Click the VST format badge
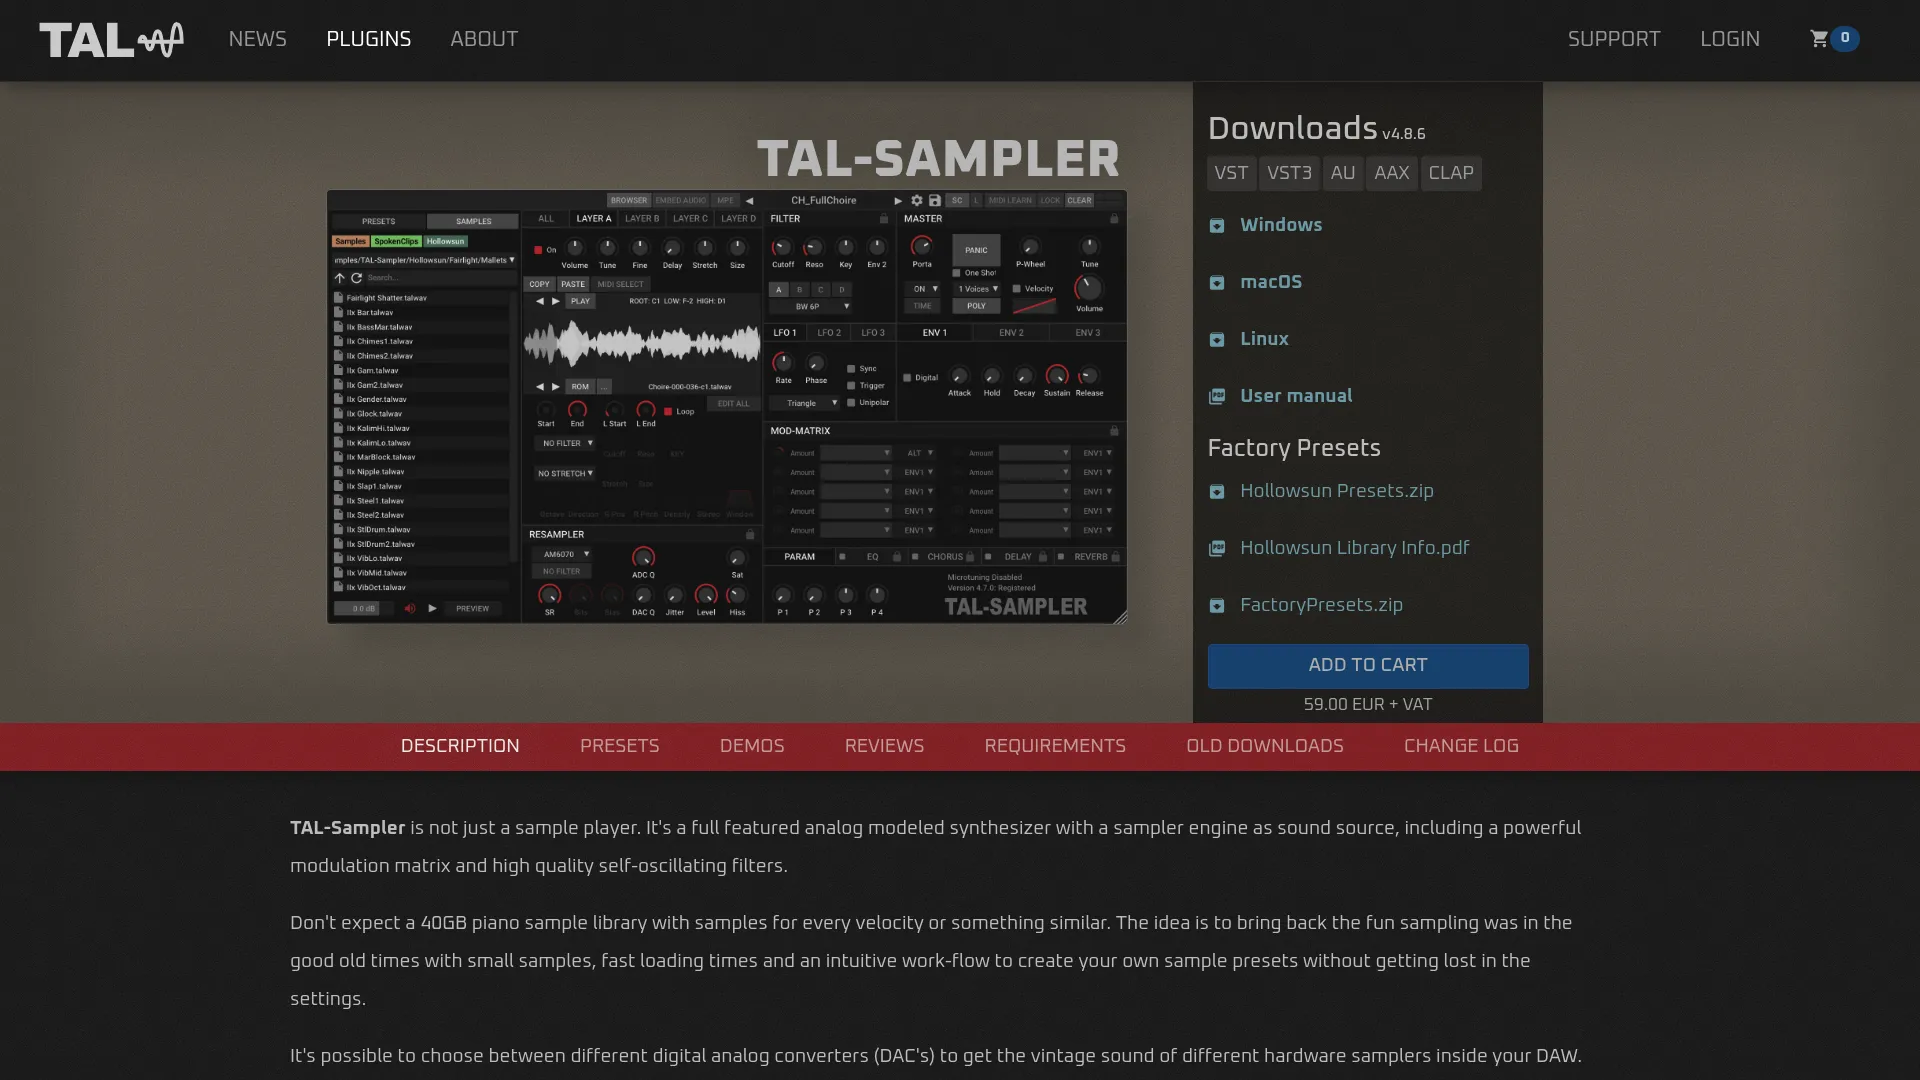The height and width of the screenshot is (1080, 1920). pos(1231,173)
